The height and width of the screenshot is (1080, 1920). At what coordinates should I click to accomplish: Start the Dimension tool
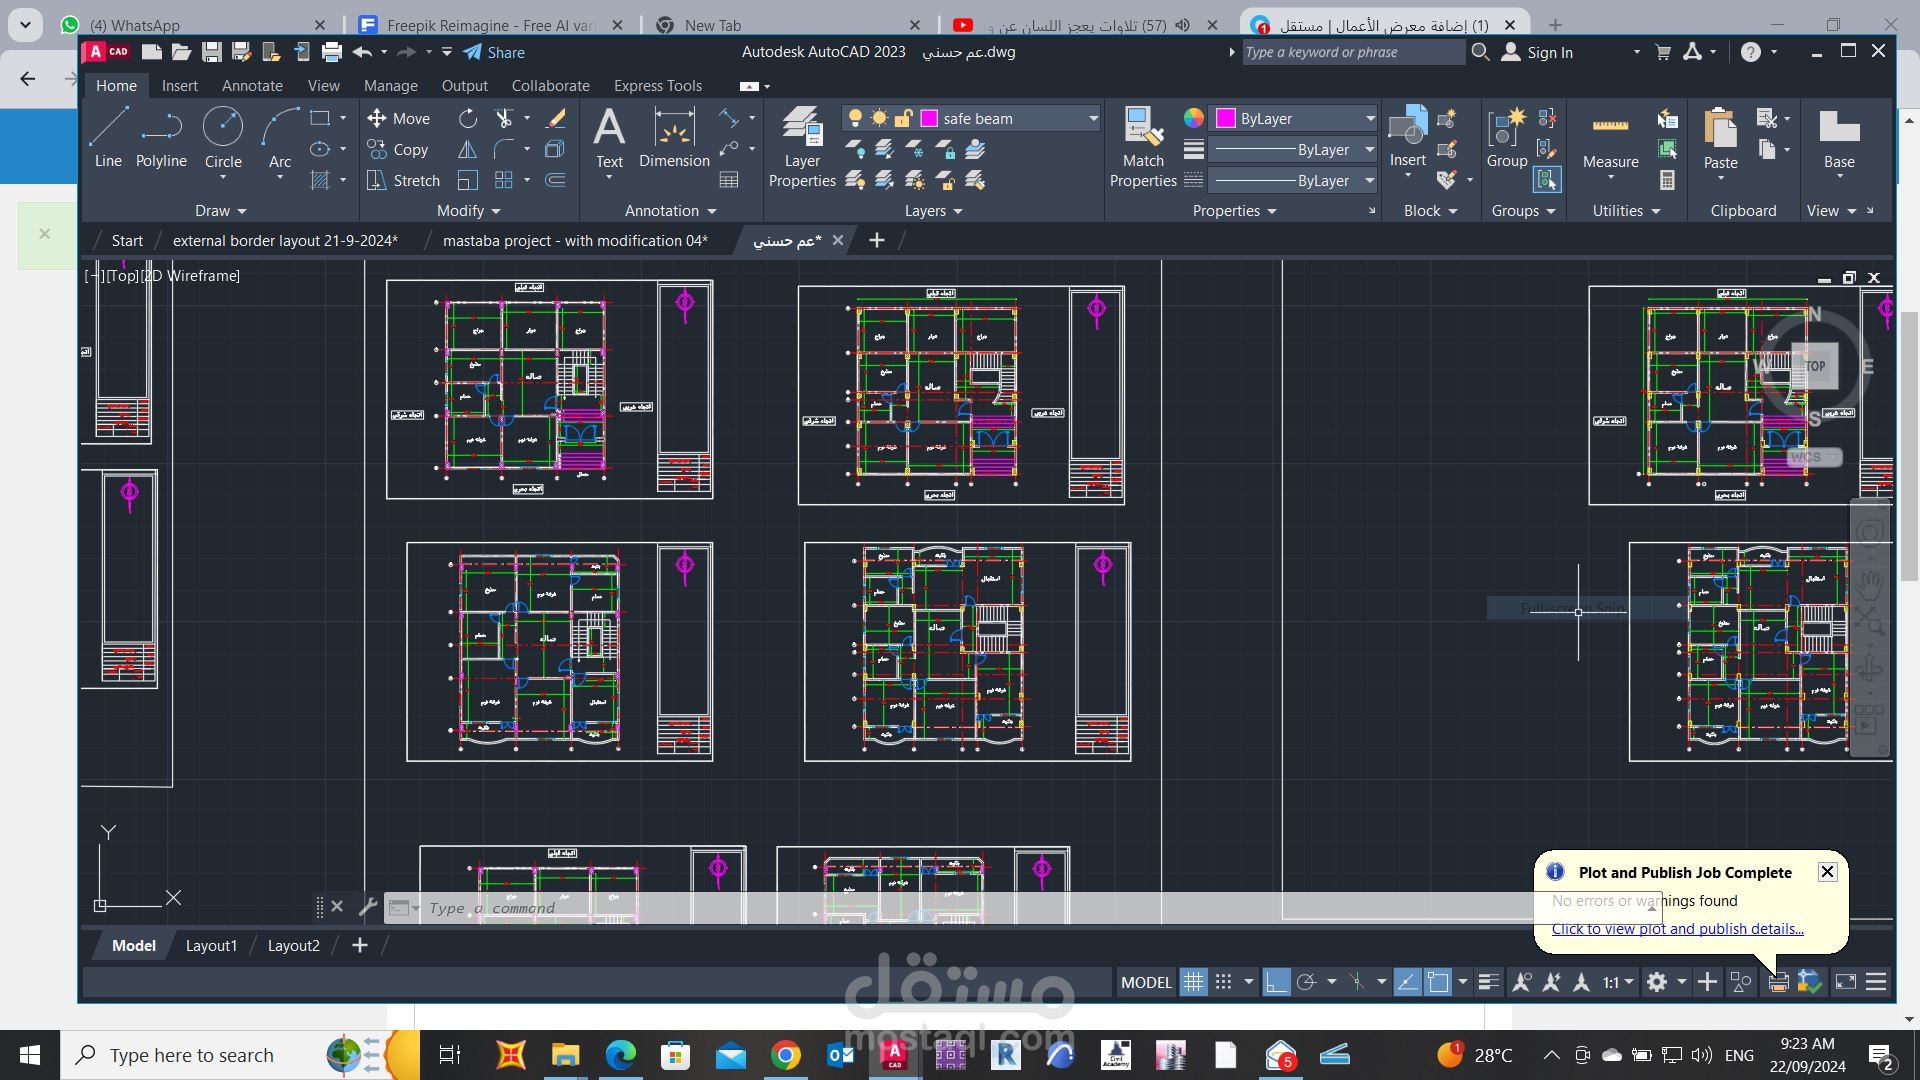click(674, 138)
